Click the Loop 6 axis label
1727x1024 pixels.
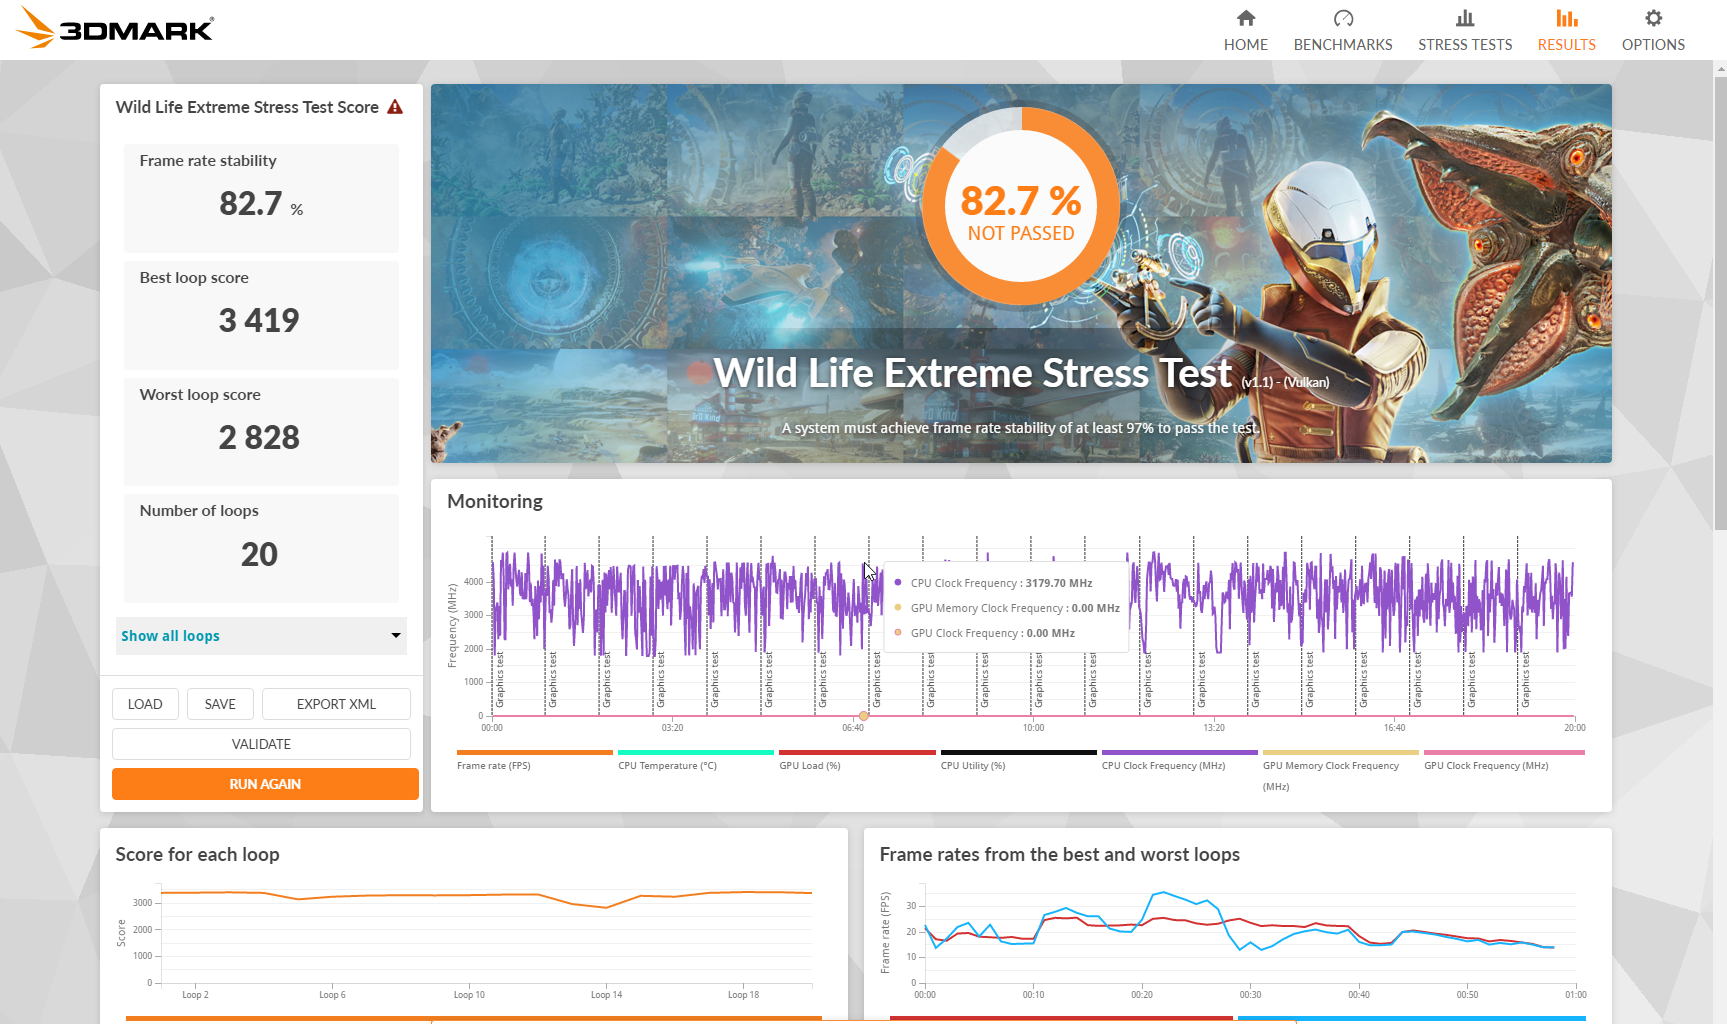pos(332,995)
